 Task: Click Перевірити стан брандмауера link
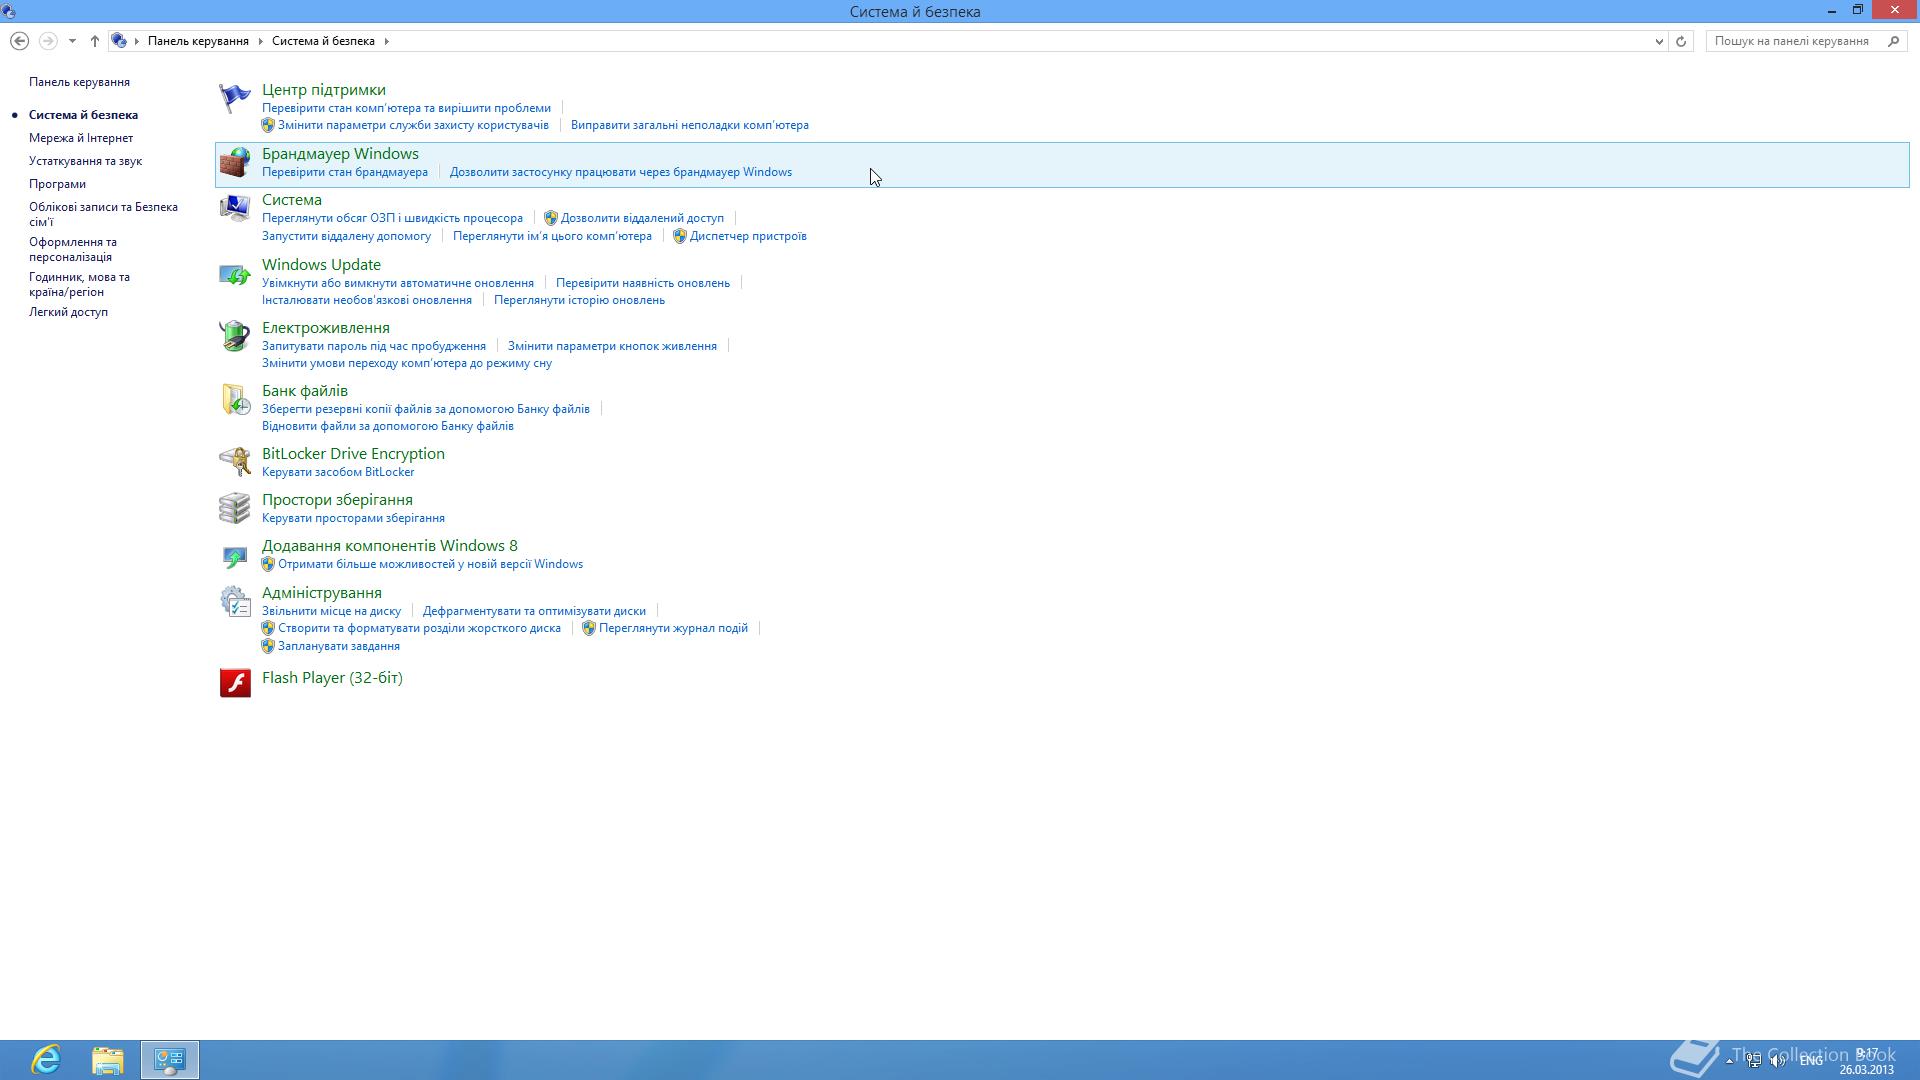pos(345,172)
